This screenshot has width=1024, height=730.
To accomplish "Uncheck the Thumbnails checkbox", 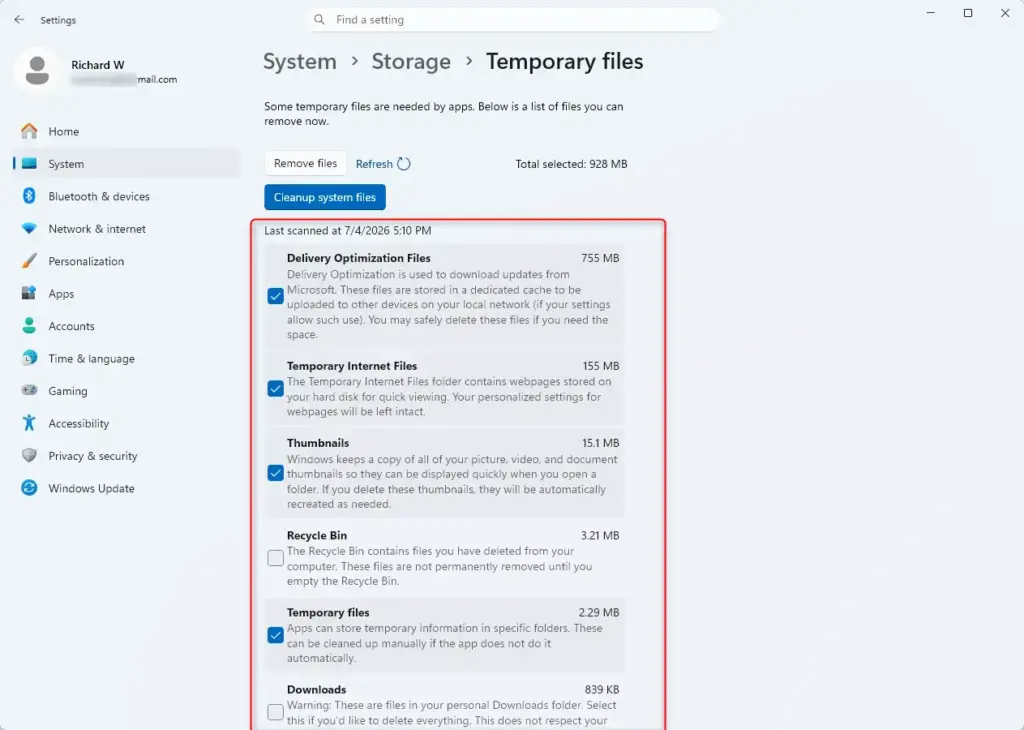I will 276,473.
